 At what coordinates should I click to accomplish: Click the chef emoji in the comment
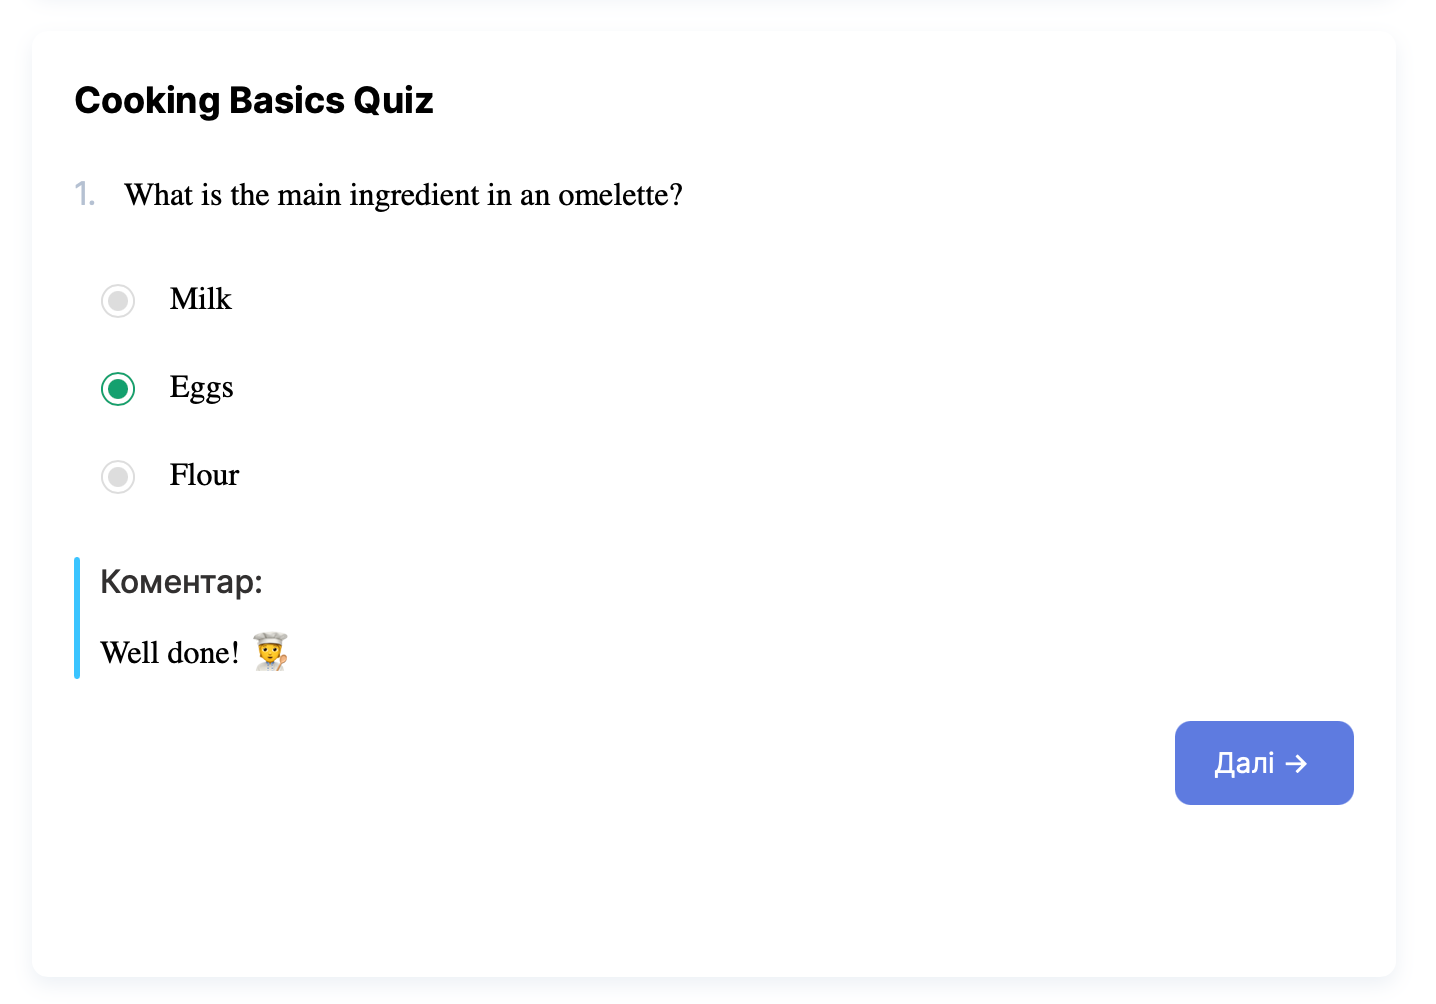(x=270, y=652)
